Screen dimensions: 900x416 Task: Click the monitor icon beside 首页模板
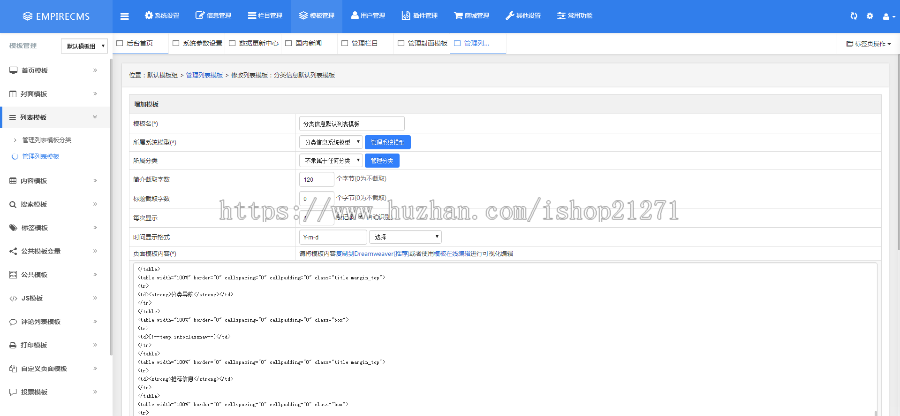tap(13, 70)
